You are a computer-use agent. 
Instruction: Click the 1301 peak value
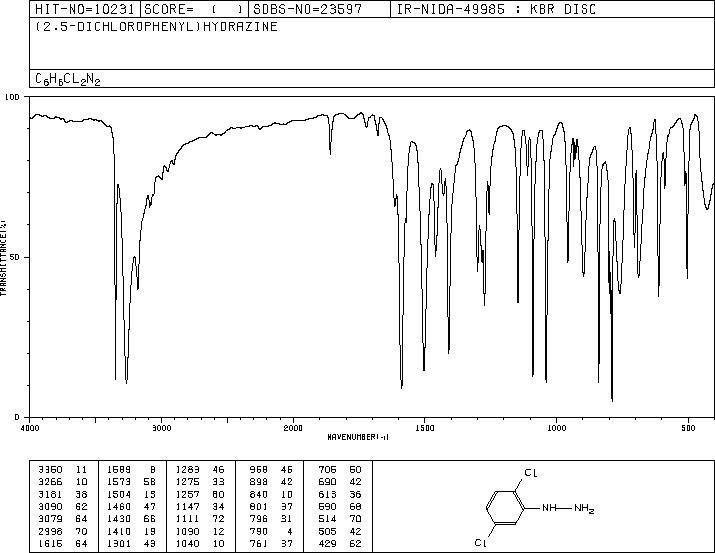tap(119, 543)
